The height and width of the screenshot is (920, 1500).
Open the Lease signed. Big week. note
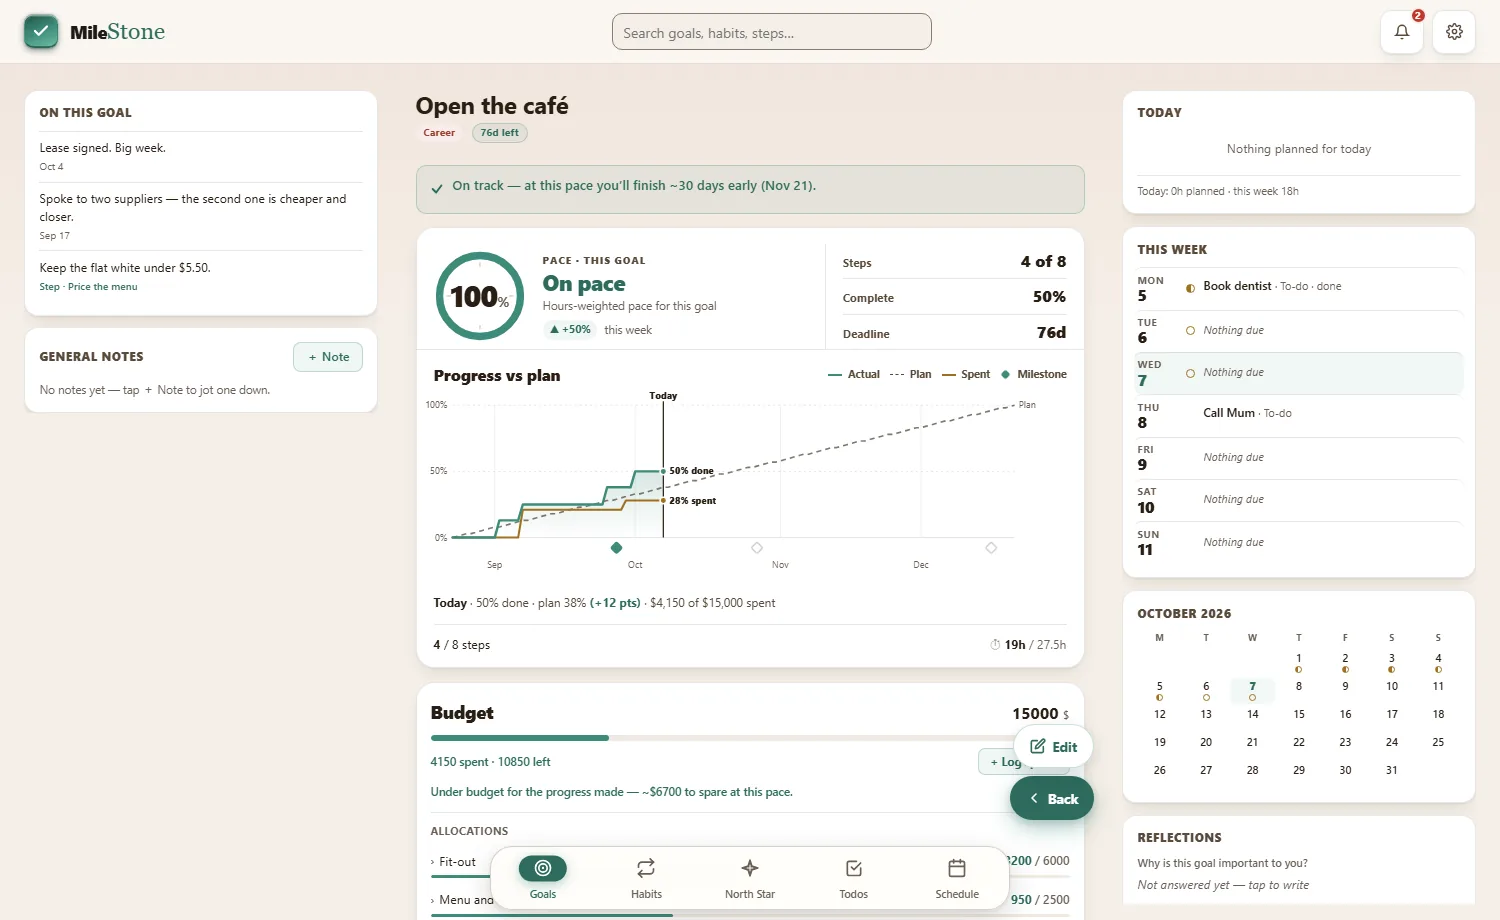point(201,156)
